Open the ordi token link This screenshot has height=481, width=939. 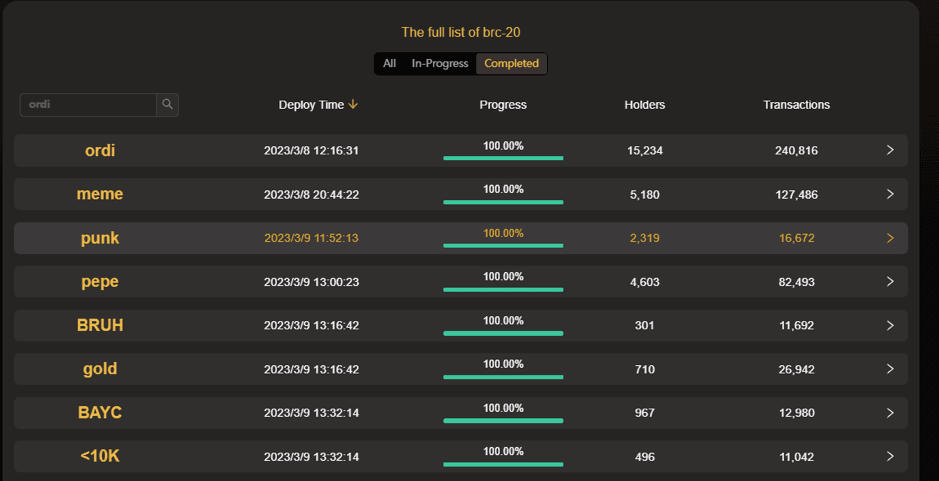pos(100,150)
